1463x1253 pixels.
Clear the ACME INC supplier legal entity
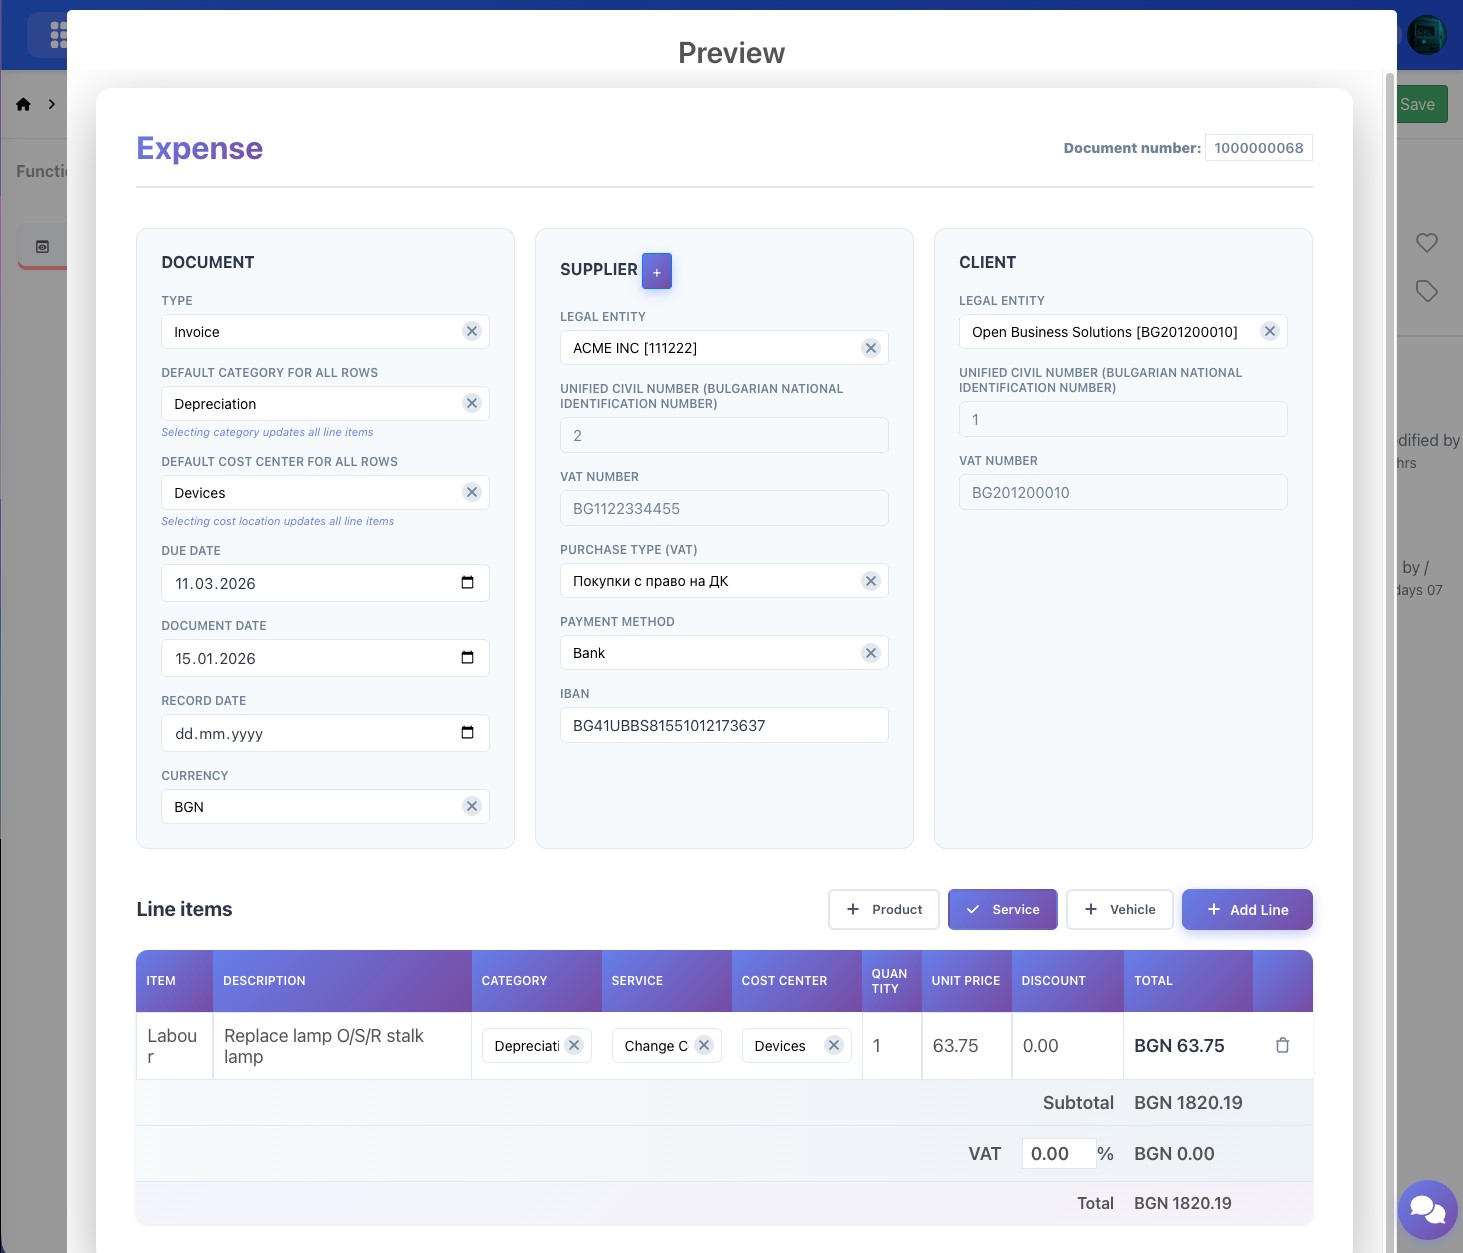pos(870,347)
